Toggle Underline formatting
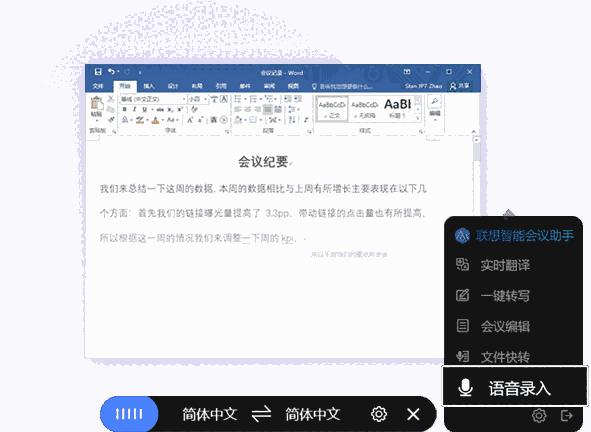The image size is (591, 432). [x=144, y=109]
